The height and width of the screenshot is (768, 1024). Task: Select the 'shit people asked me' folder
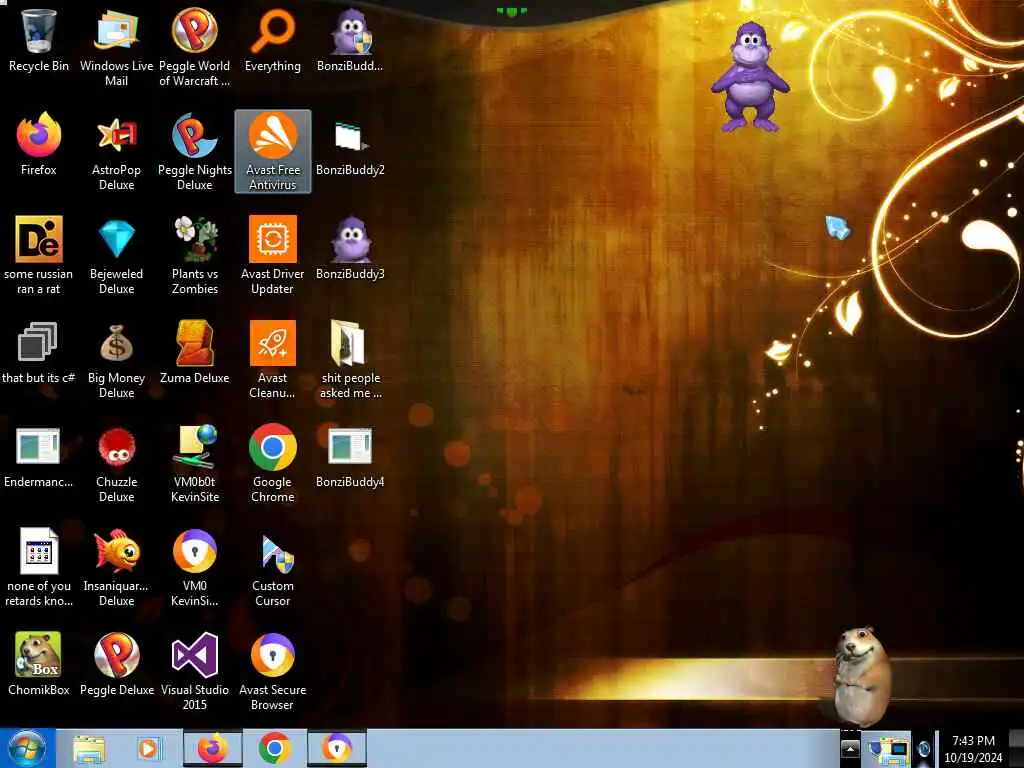(351, 360)
